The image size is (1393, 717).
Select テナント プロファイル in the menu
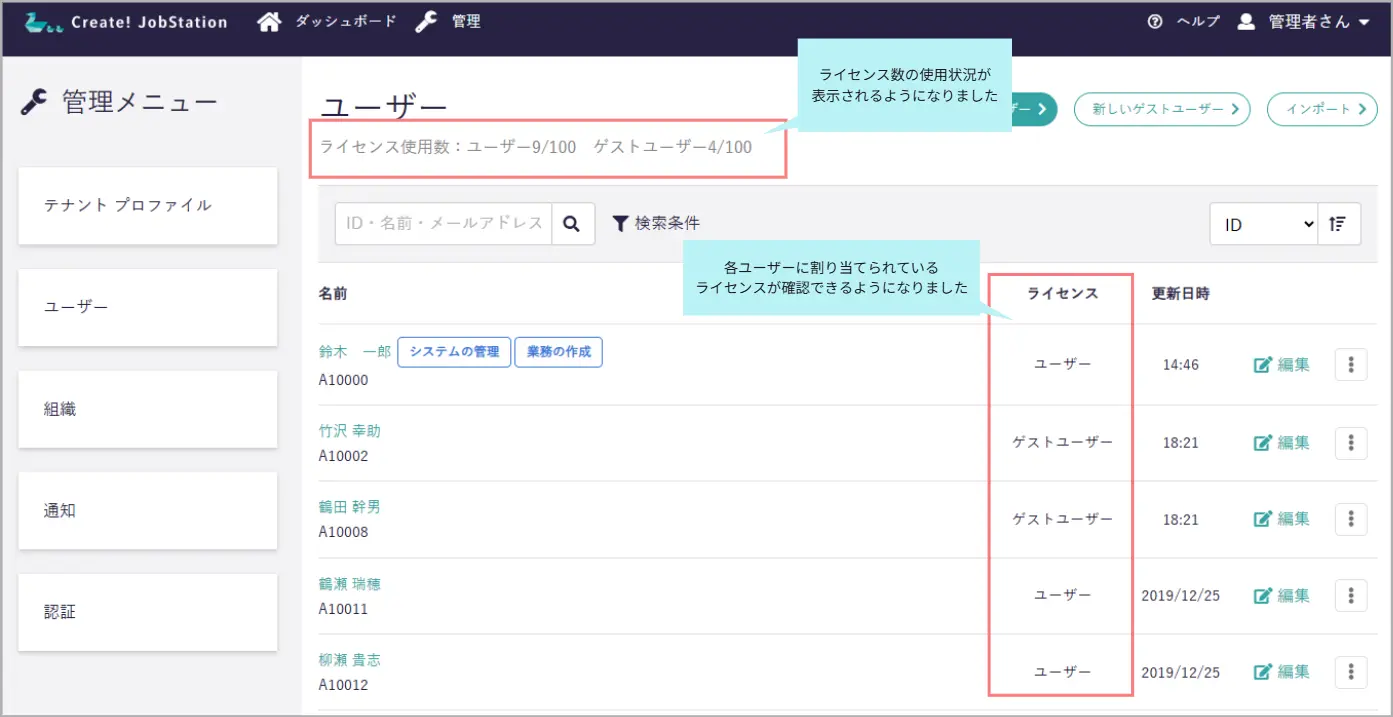(148, 205)
